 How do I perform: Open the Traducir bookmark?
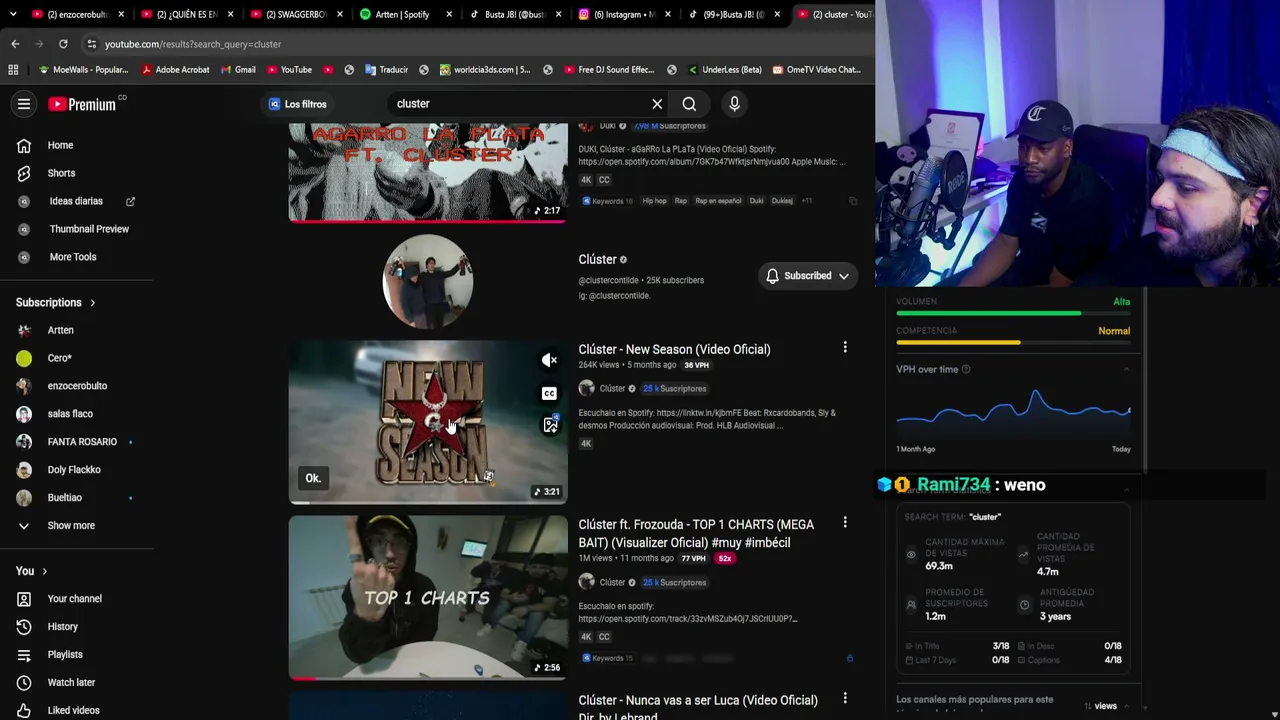[386, 70]
